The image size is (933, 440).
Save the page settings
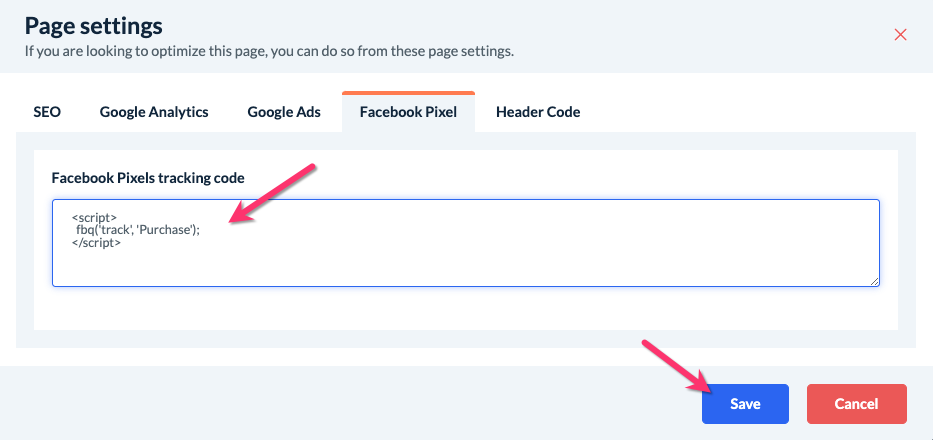point(745,404)
